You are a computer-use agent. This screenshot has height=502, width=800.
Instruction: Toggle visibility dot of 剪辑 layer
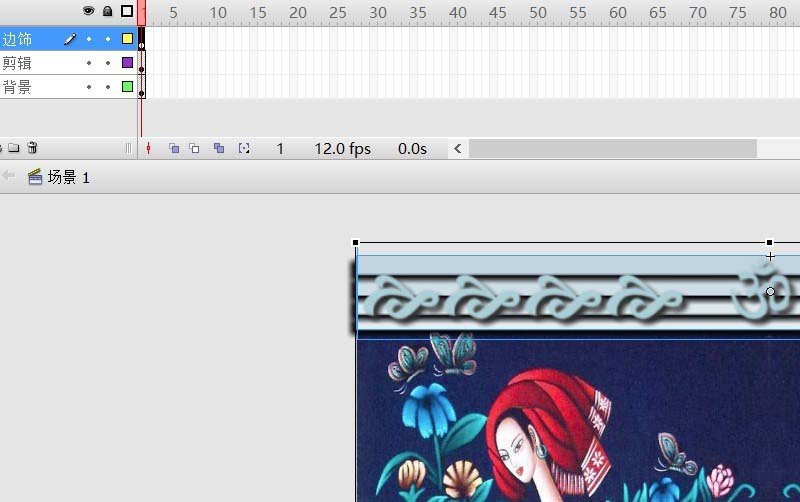(89, 63)
